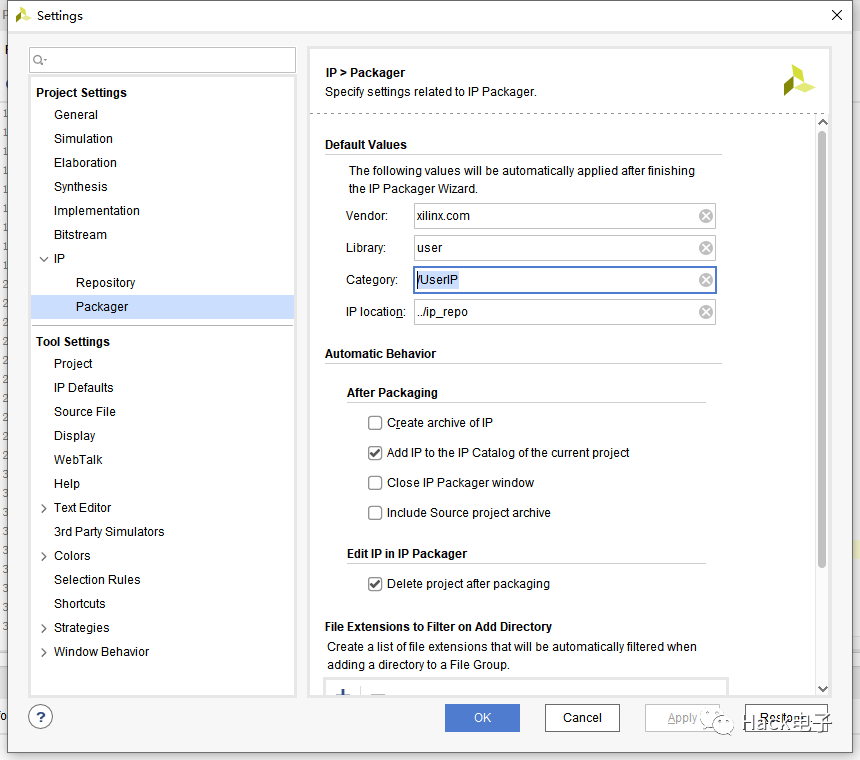This screenshot has width=860, height=760.
Task: Uncheck Add IP to the IP Catalog
Action: (375, 453)
